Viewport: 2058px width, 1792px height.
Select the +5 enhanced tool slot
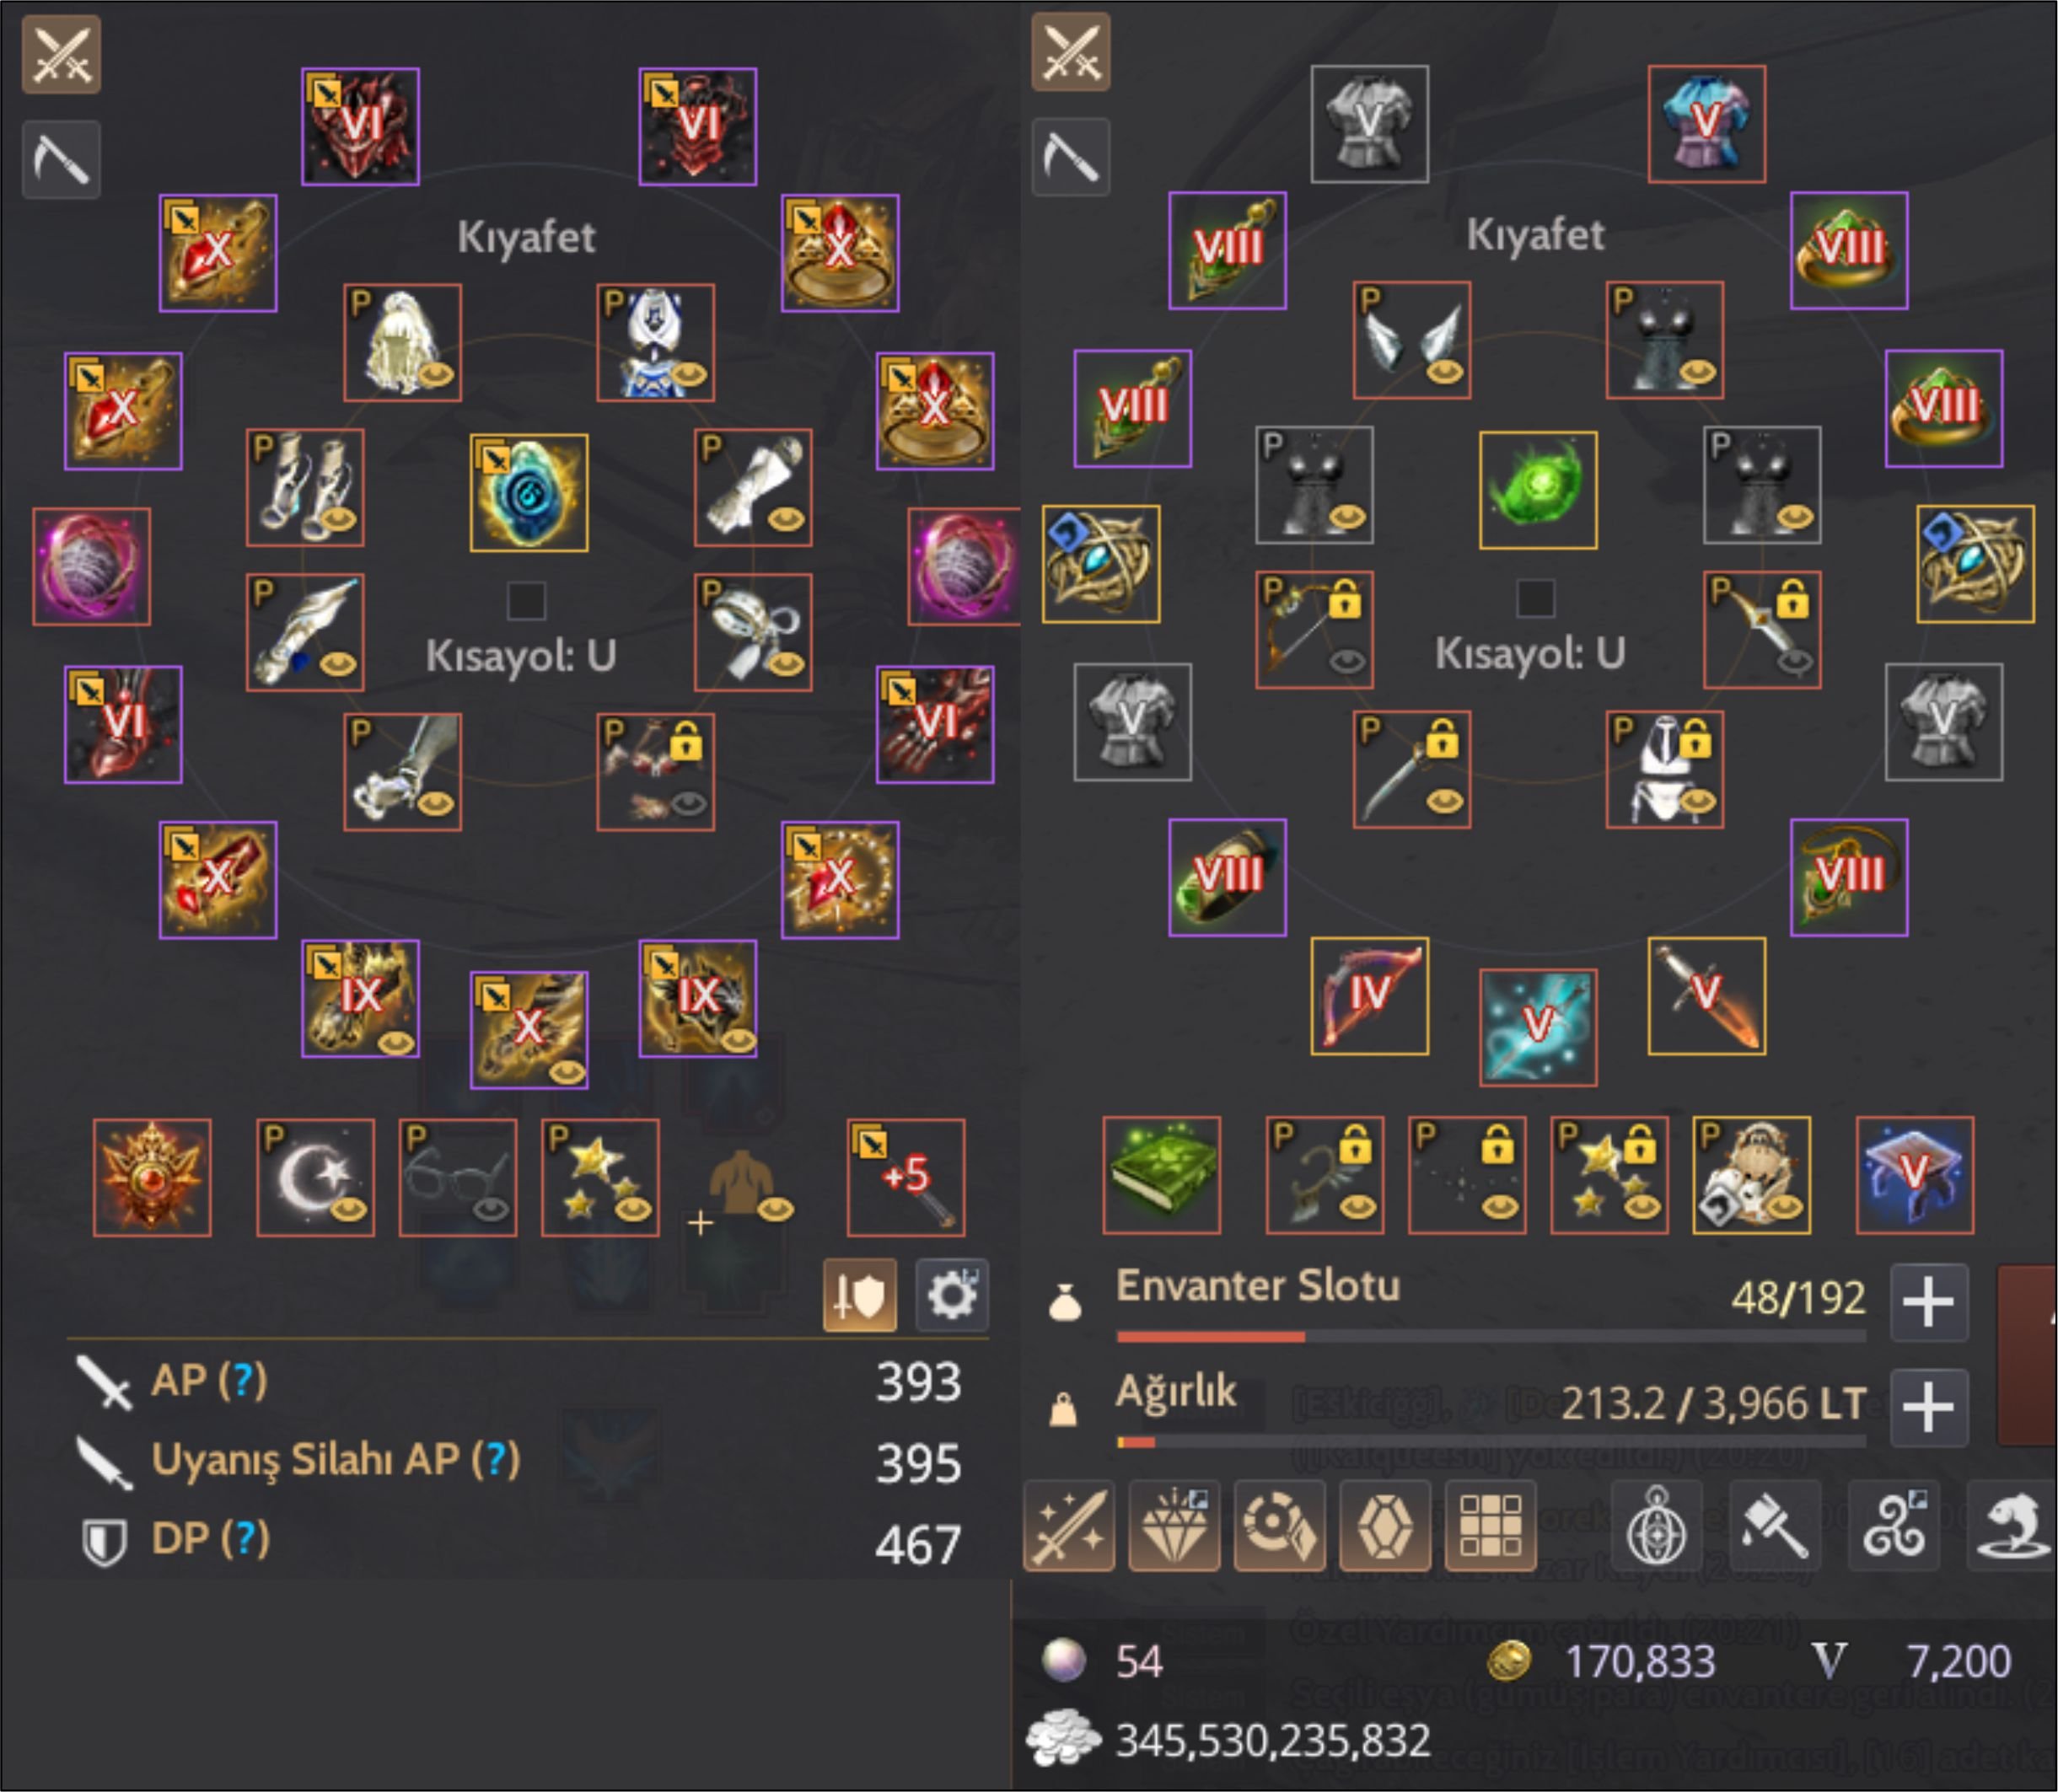tap(906, 1178)
